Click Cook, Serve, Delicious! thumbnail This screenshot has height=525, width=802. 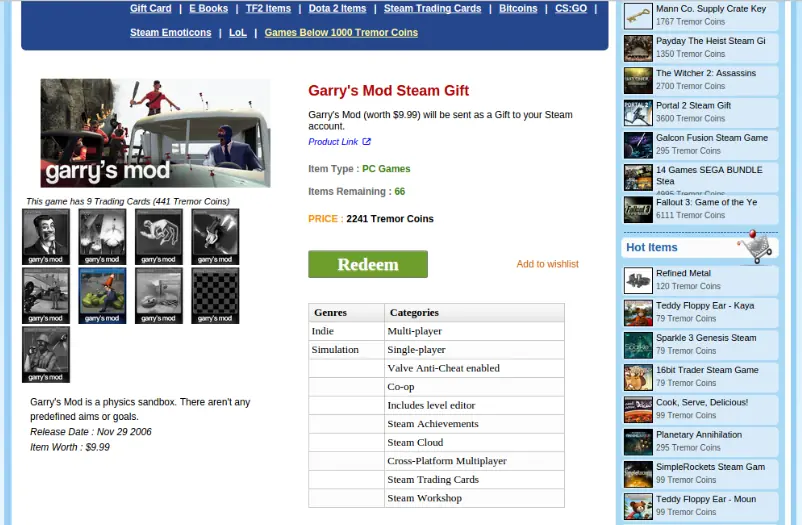(x=638, y=409)
